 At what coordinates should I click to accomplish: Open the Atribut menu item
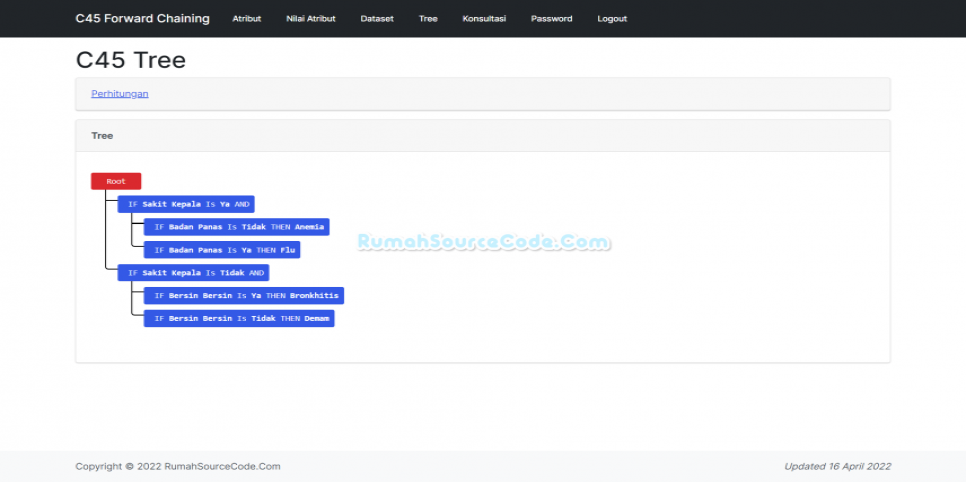point(246,19)
